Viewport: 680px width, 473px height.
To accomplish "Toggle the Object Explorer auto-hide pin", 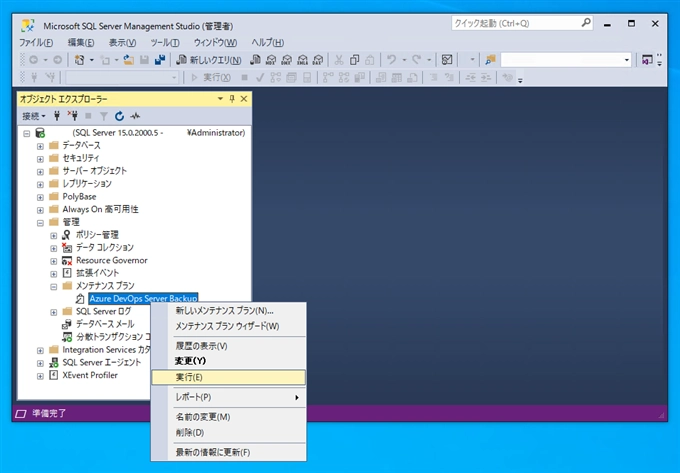I will click(232, 99).
